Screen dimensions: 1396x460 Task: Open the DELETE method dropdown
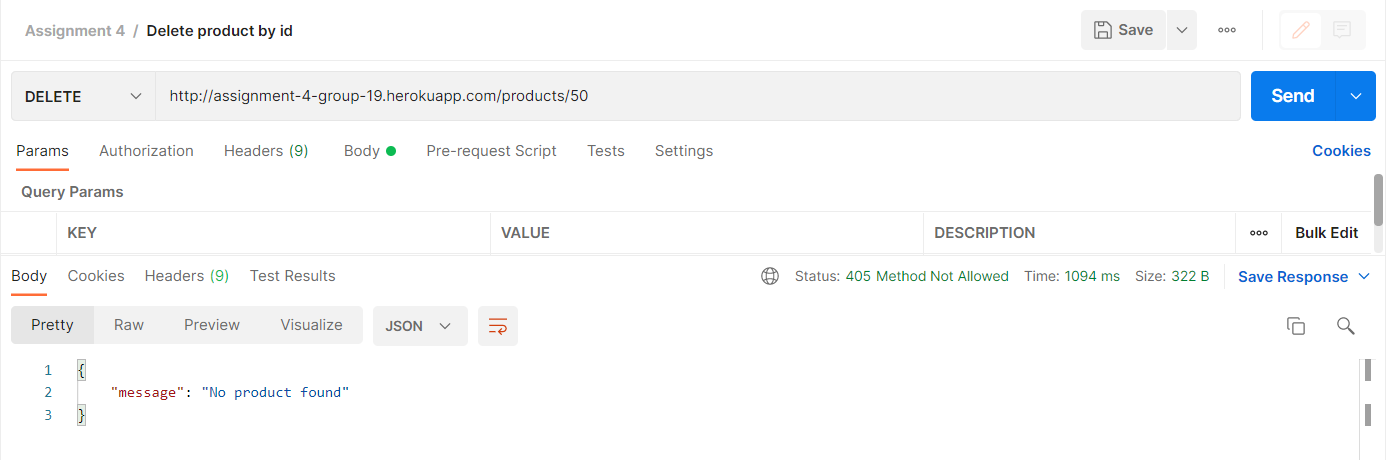pos(83,96)
